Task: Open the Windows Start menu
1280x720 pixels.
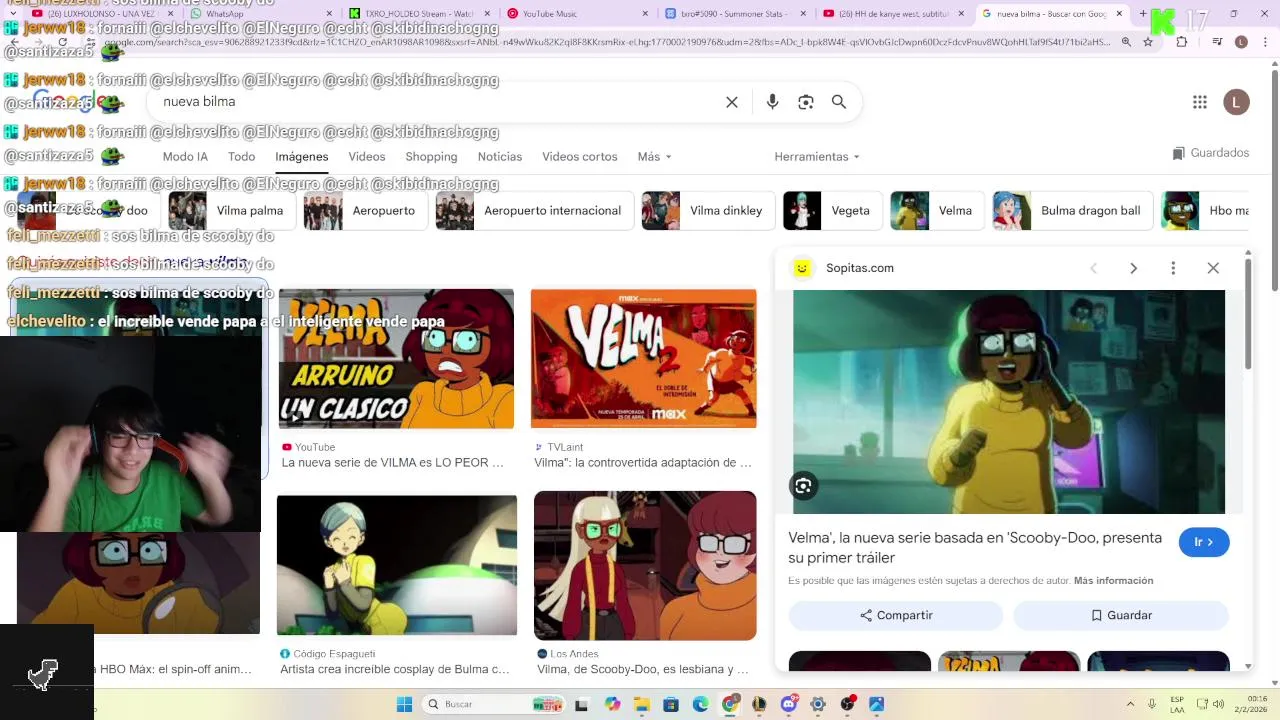Action: pos(404,704)
